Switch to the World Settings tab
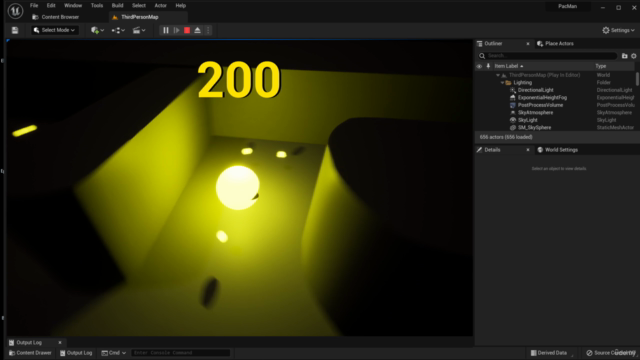The image size is (640, 360). pyautogui.click(x=558, y=150)
